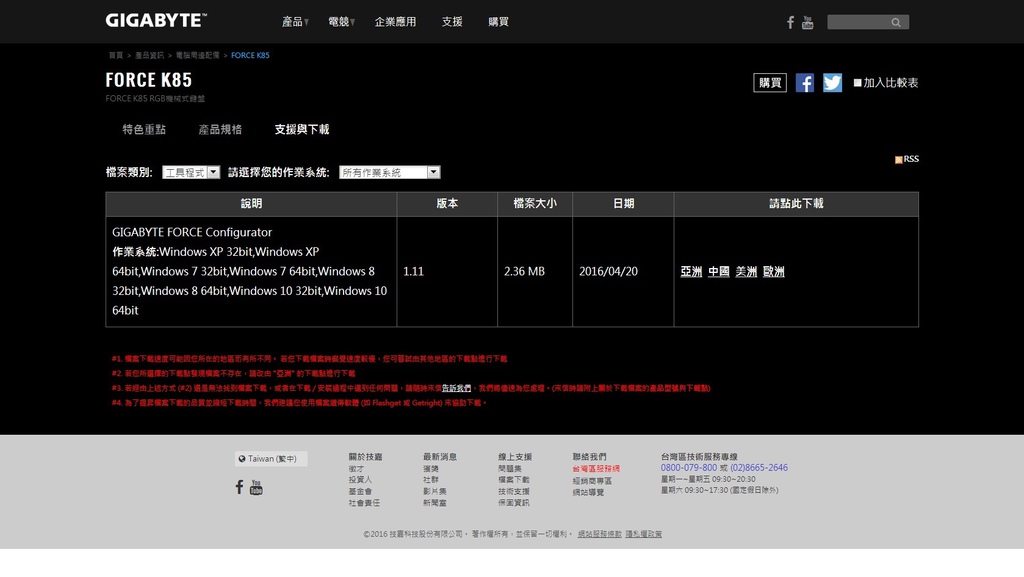Open the 購買 menu item in the header
The width and height of the screenshot is (1024, 577).
point(498,22)
